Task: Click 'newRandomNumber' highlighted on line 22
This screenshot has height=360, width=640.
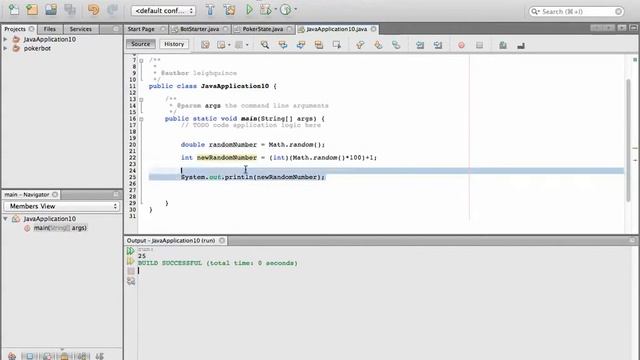Action: pos(227,158)
